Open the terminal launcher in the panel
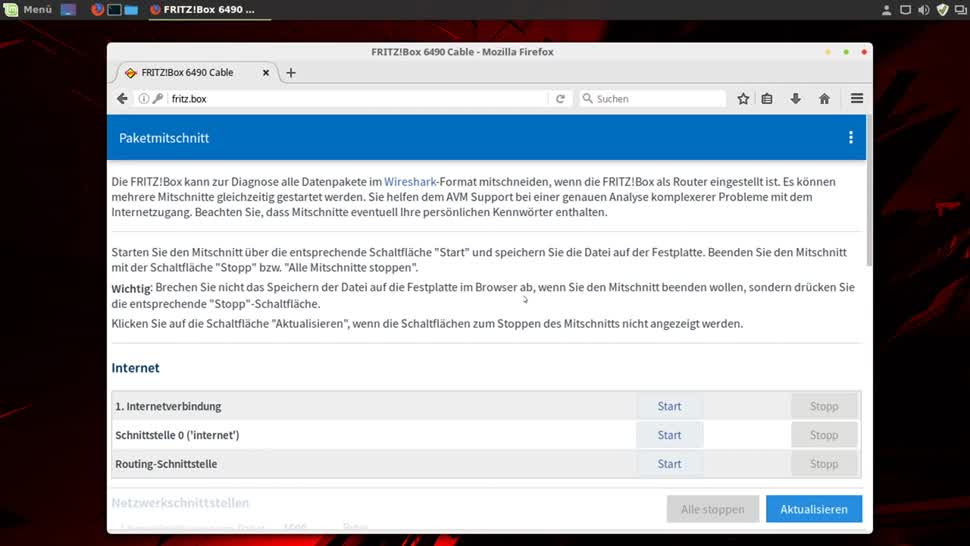 (x=114, y=9)
